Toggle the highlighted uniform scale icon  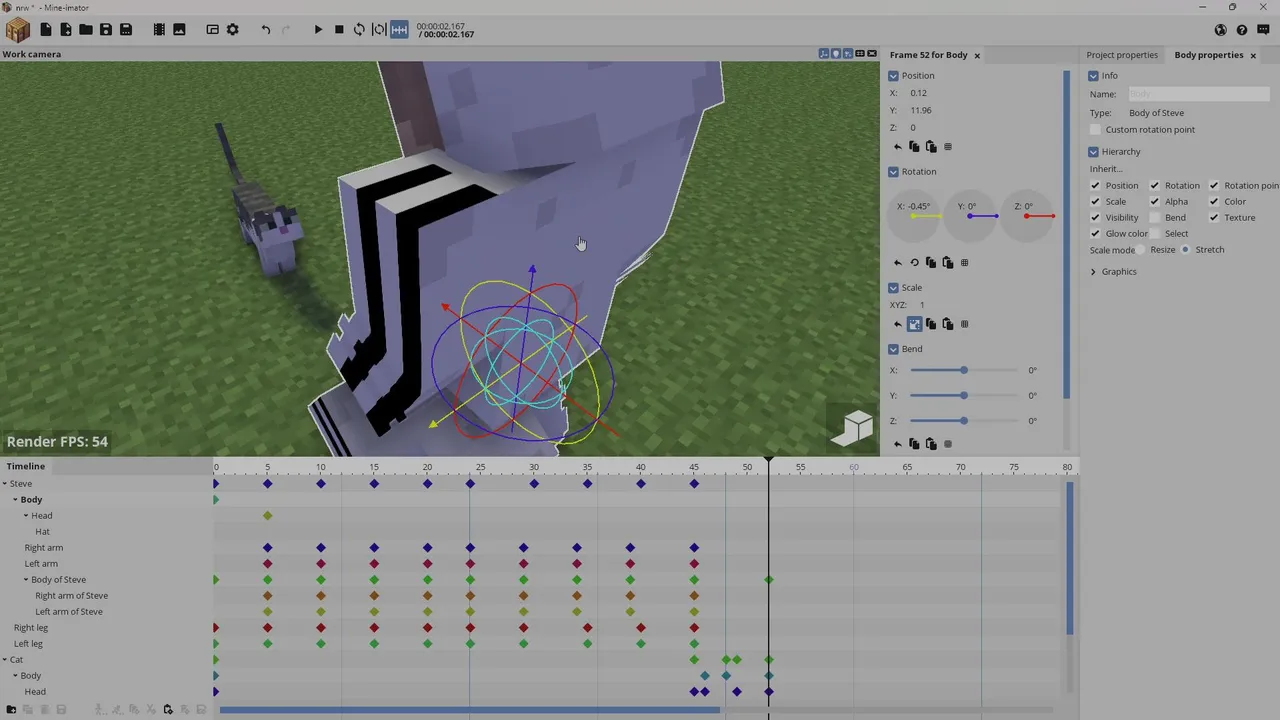pos(914,324)
